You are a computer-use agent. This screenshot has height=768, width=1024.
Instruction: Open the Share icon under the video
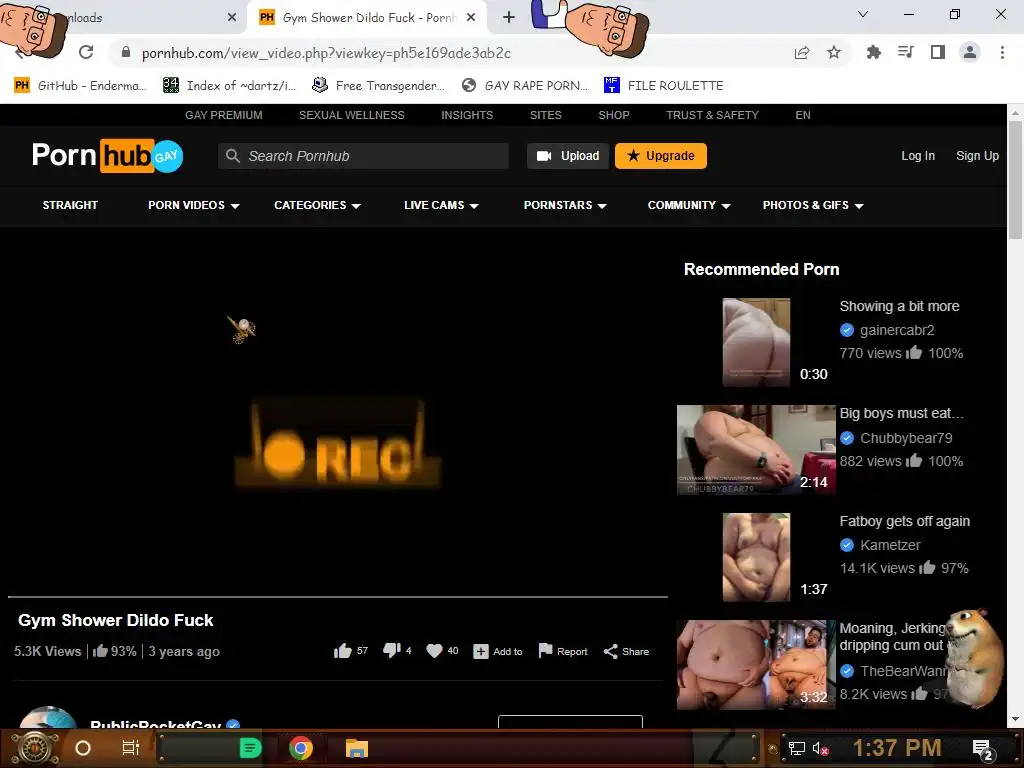pos(611,651)
